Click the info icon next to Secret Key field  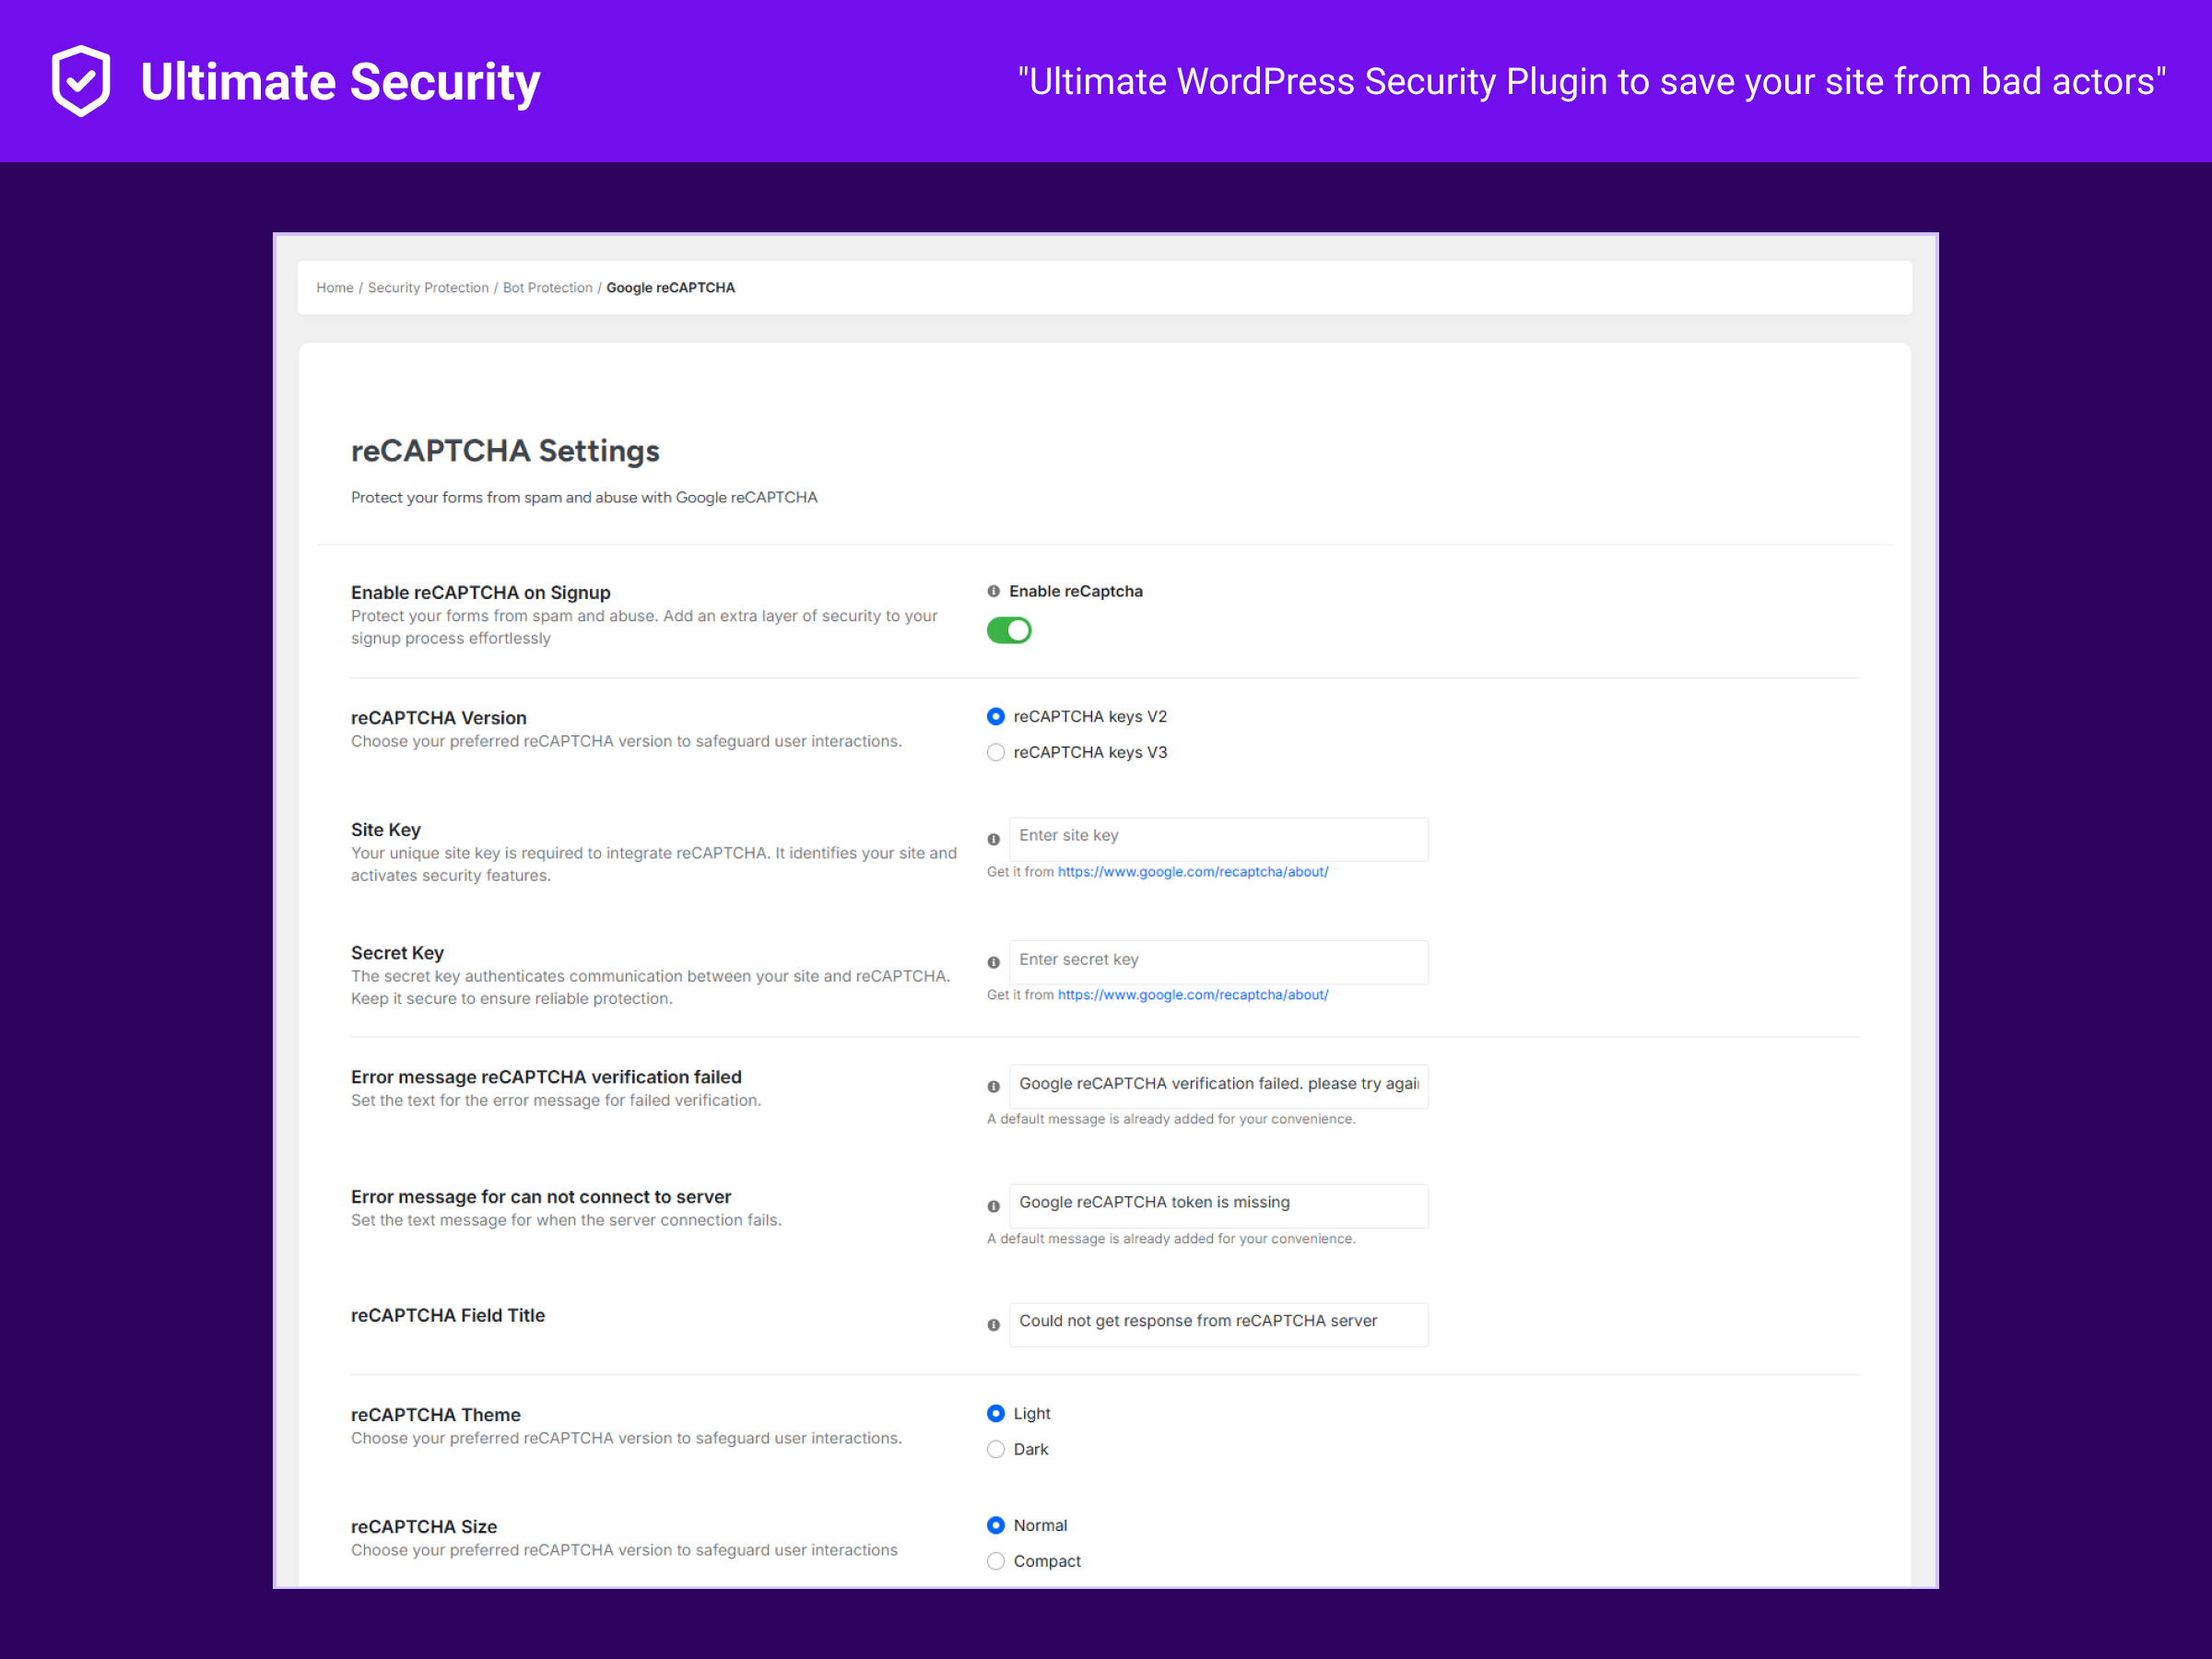point(993,962)
